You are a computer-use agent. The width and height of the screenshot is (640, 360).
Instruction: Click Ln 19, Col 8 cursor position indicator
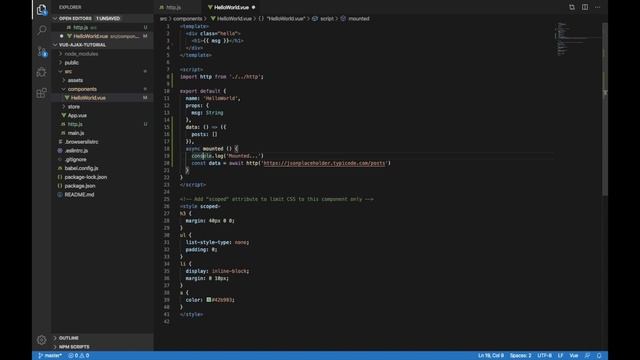point(491,356)
